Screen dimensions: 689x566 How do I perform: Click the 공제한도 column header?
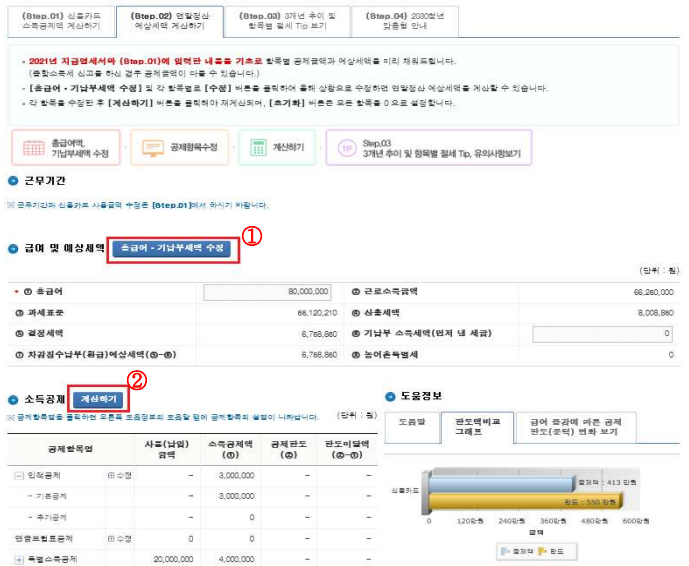(x=288, y=449)
